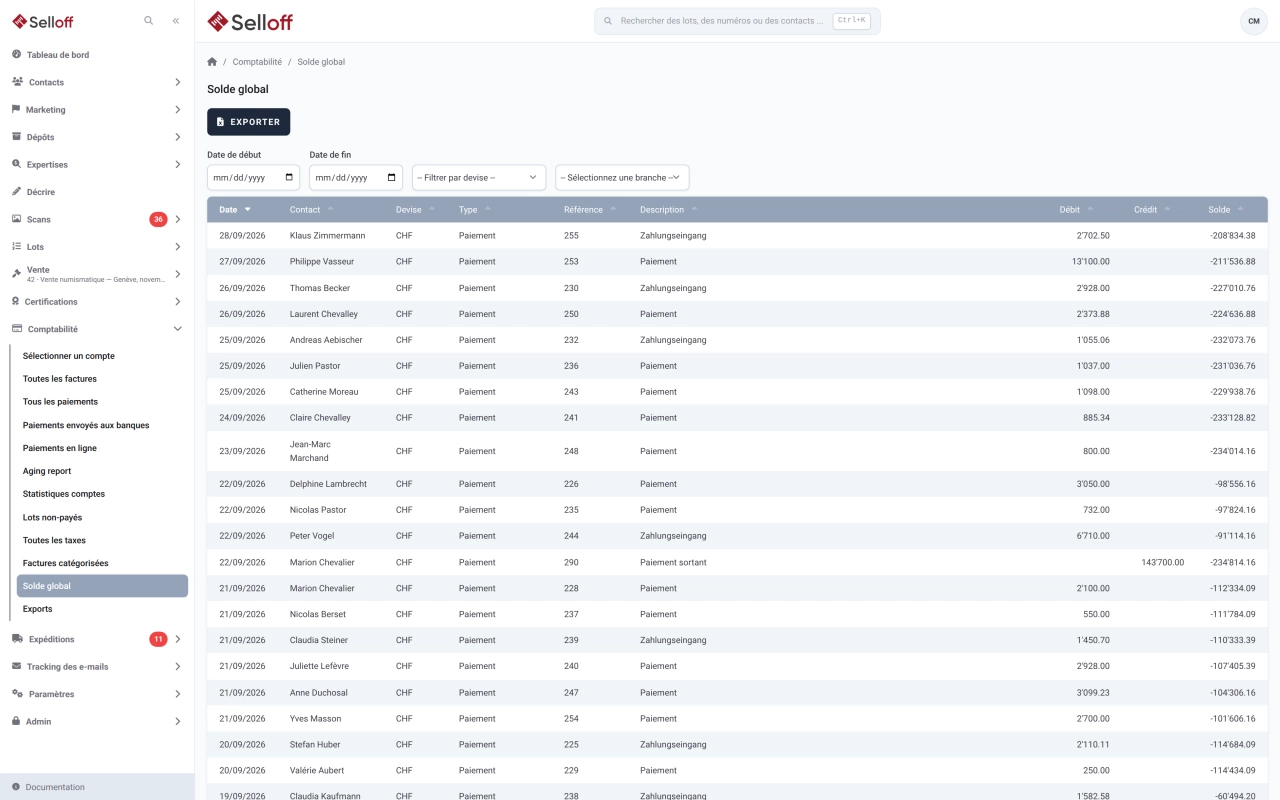
Task: Open calendar picker in Date de début
Action: (x=290, y=177)
